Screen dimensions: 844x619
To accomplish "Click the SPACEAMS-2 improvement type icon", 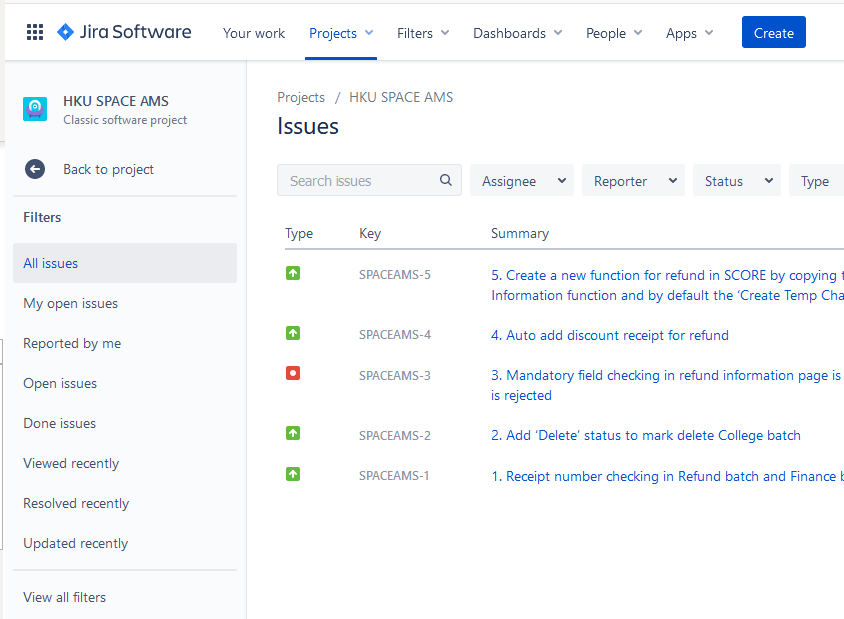I will click(x=293, y=433).
